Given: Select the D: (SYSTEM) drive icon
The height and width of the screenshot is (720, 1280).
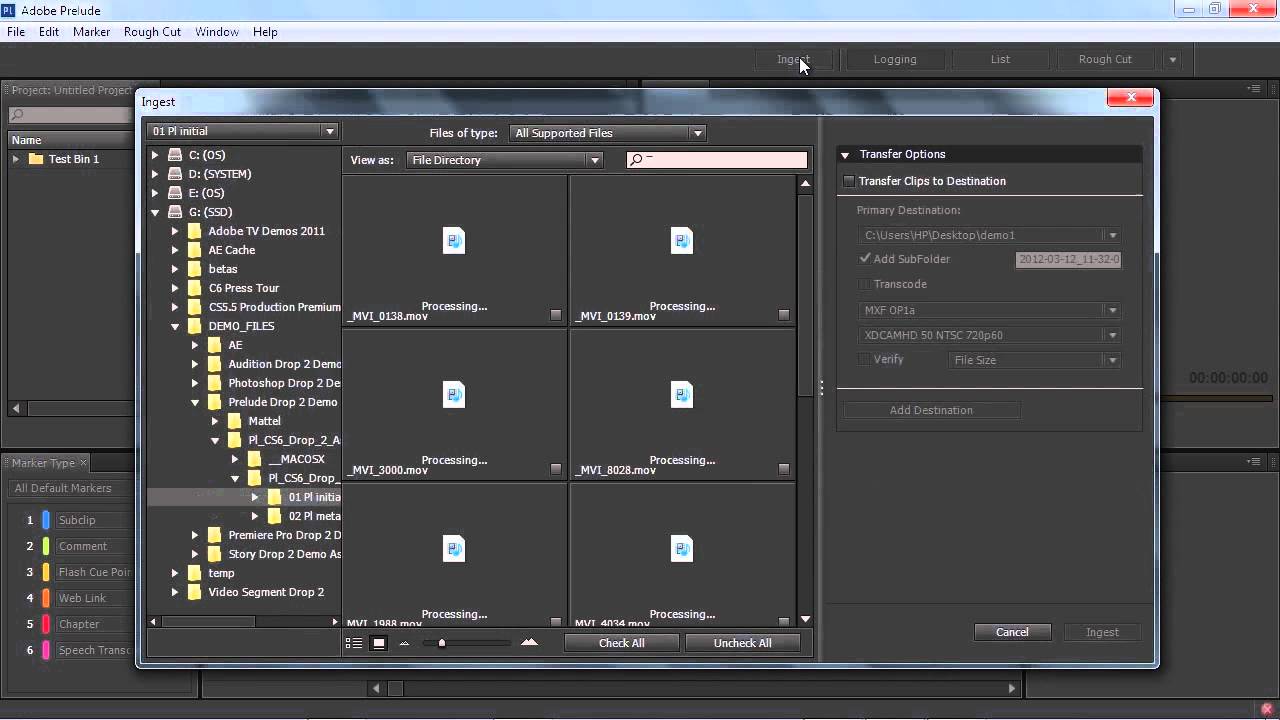Looking at the screenshot, I should coord(175,174).
